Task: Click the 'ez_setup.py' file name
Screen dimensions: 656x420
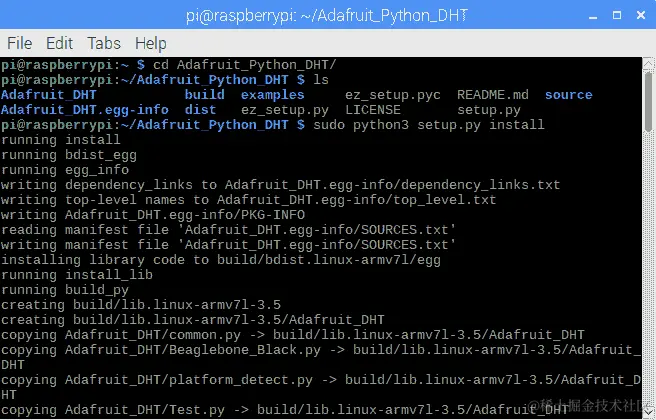Action: click(284, 110)
